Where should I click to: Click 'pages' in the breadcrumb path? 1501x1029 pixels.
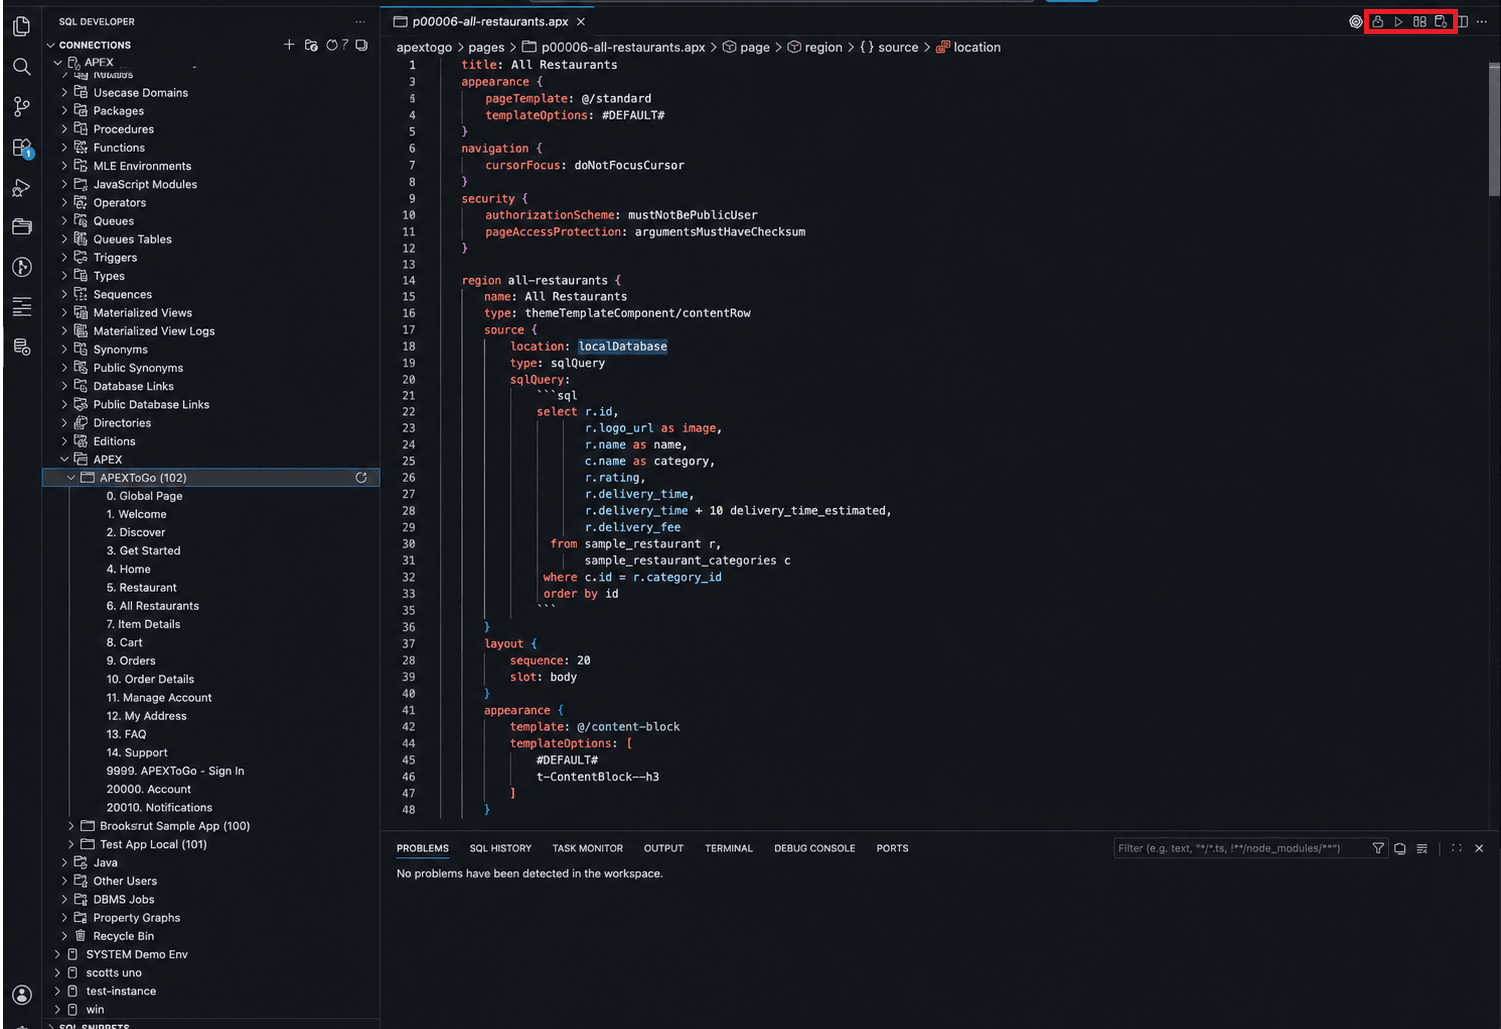pos(486,47)
